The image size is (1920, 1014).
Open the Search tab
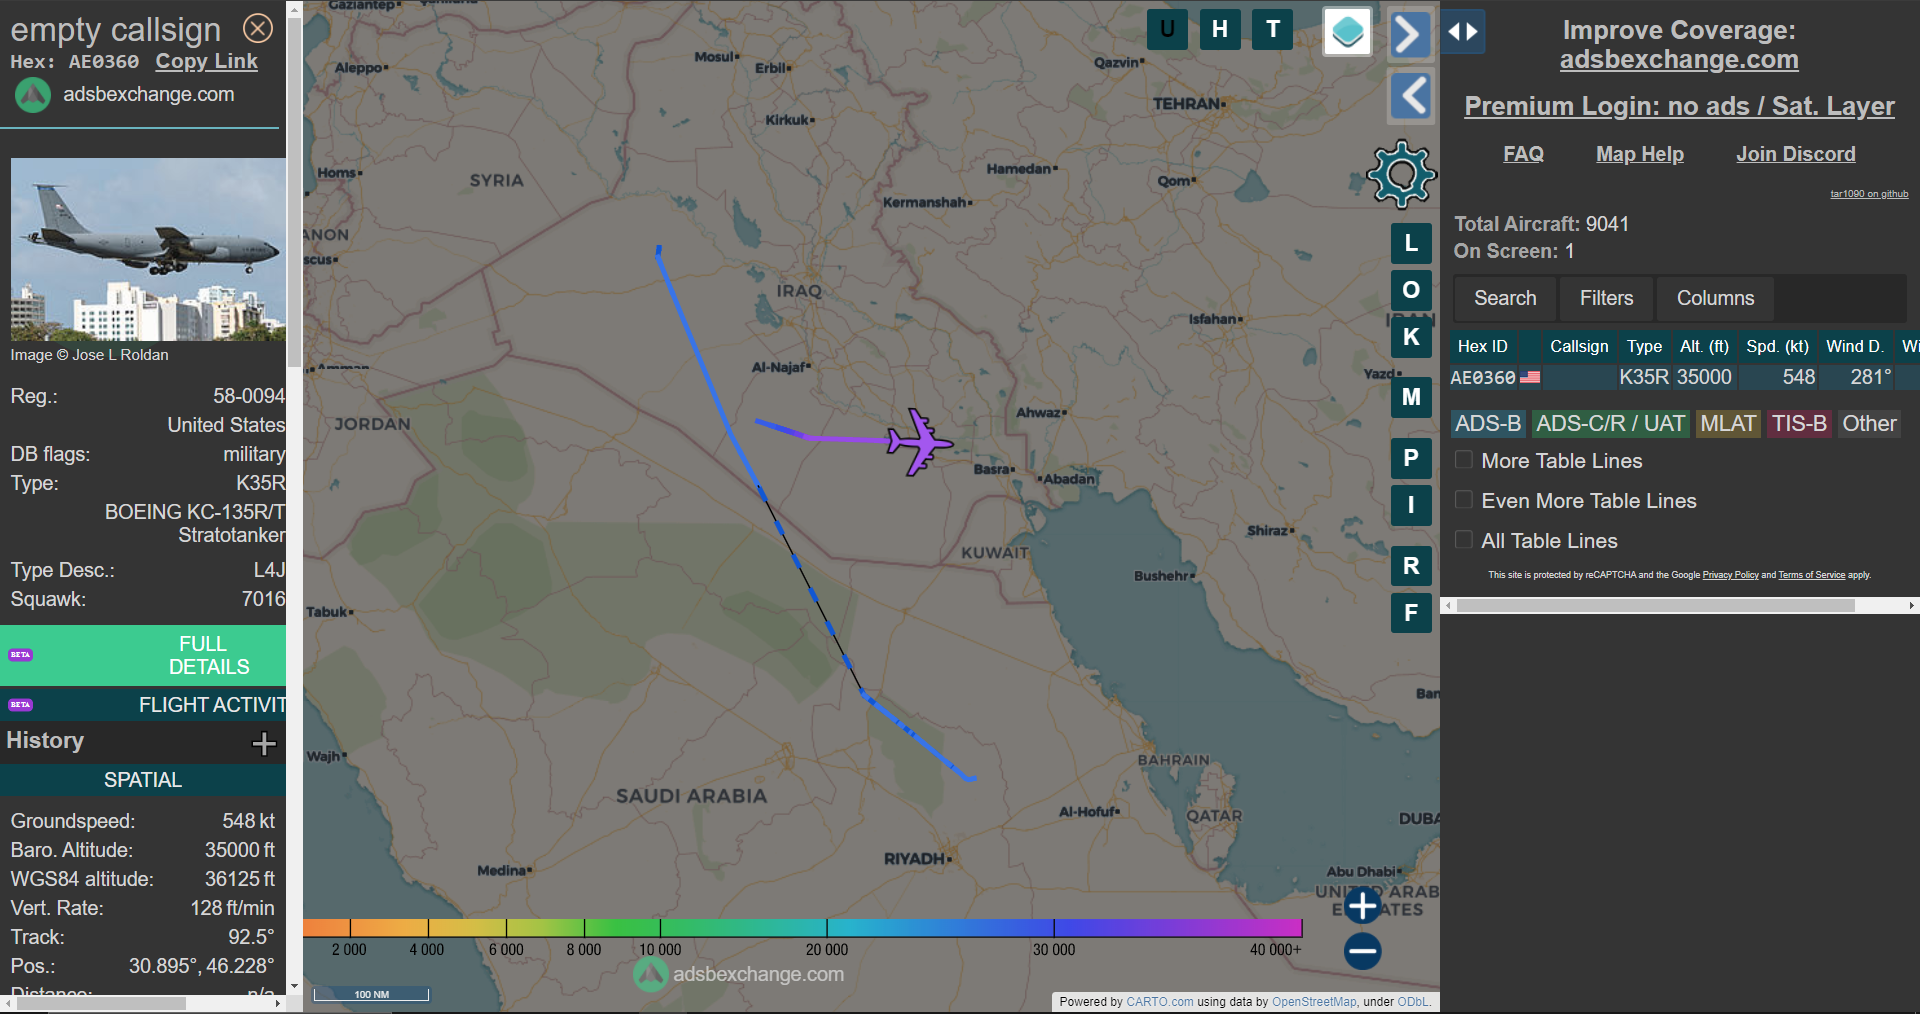coord(1505,298)
